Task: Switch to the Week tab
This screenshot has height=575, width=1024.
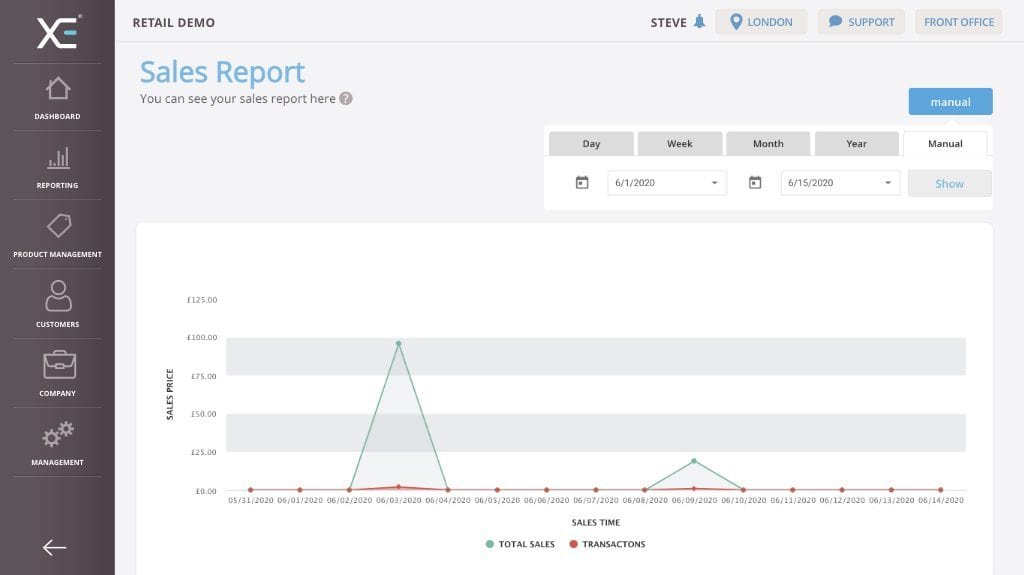Action: pos(680,144)
